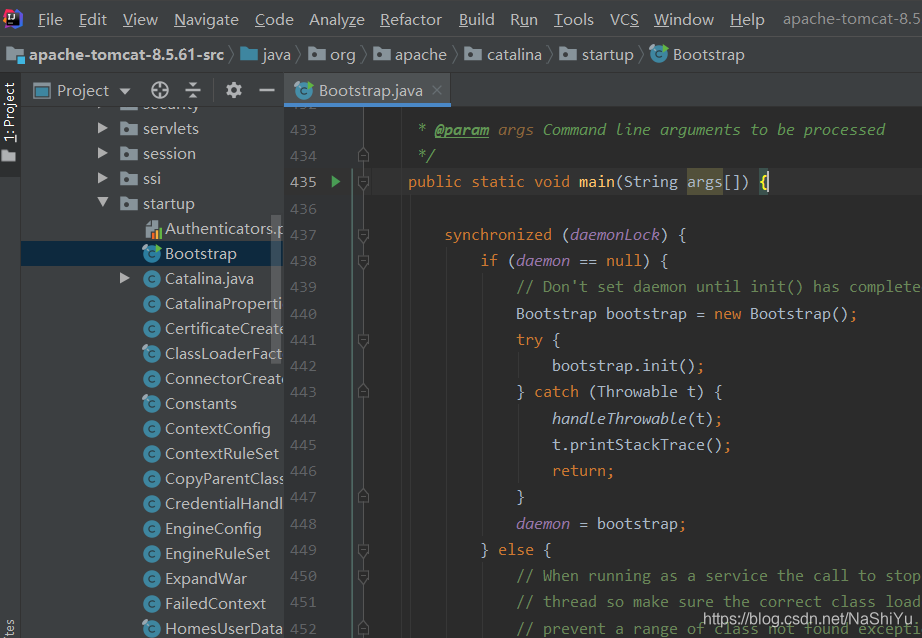The height and width of the screenshot is (638, 922).
Task: Click the locate/scroll from source target icon
Action: pyautogui.click(x=159, y=91)
